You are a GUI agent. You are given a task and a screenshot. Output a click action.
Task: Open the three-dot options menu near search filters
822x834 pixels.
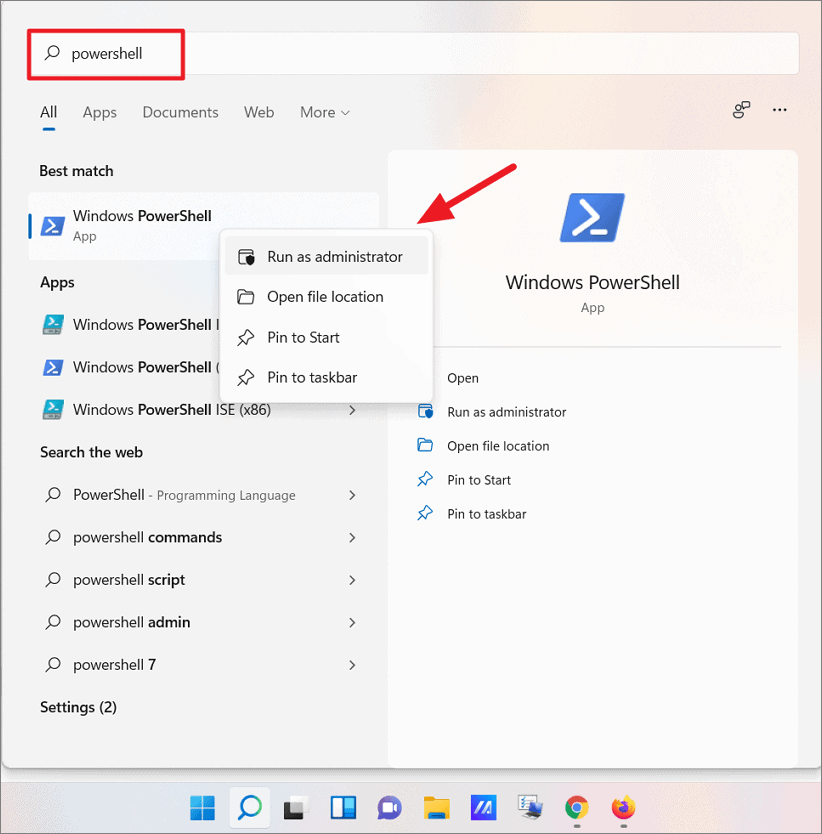(x=780, y=110)
